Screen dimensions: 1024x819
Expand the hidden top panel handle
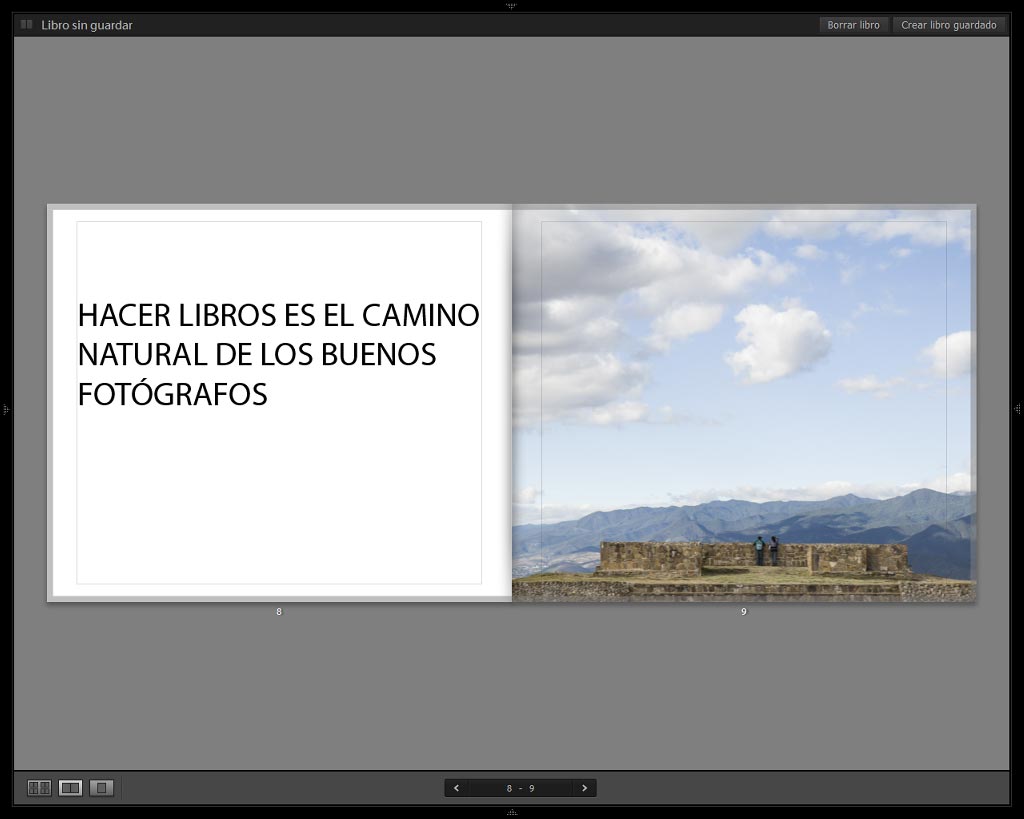click(x=511, y=5)
